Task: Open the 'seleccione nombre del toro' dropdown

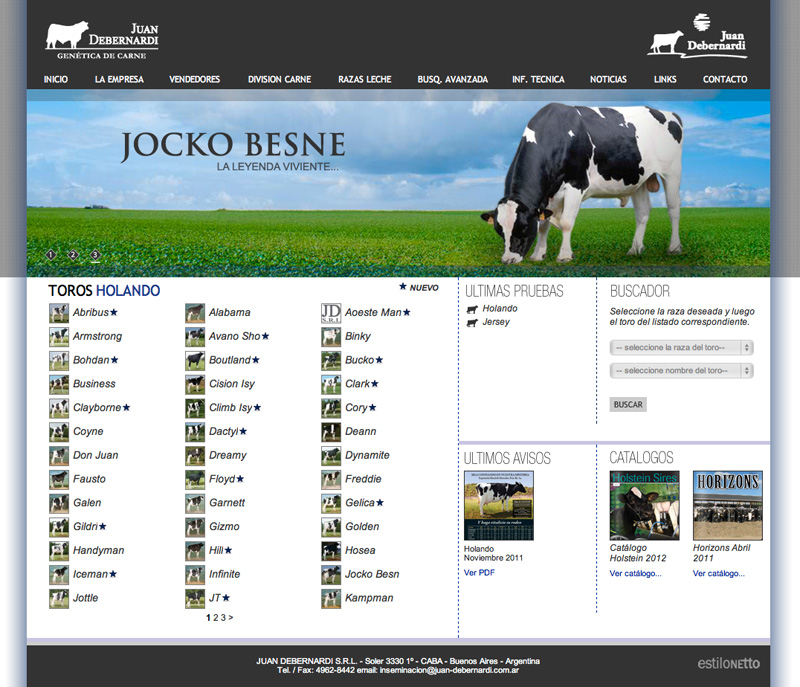Action: (x=682, y=371)
